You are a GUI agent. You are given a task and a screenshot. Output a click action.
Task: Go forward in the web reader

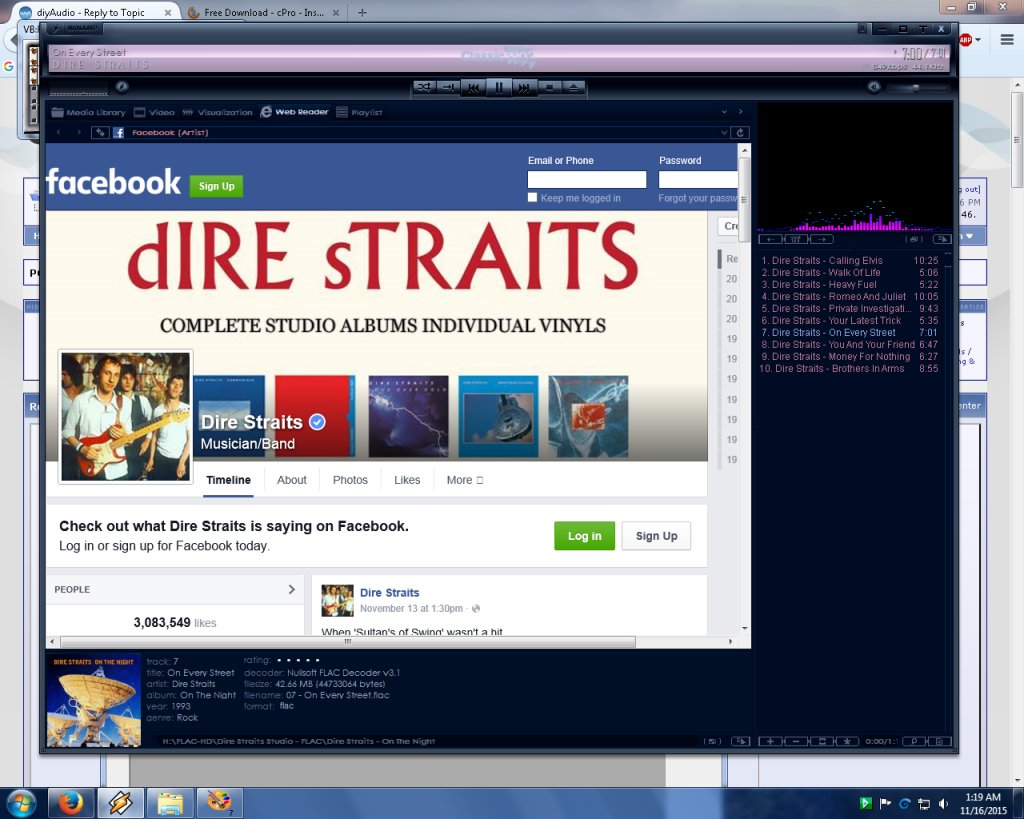click(x=79, y=133)
